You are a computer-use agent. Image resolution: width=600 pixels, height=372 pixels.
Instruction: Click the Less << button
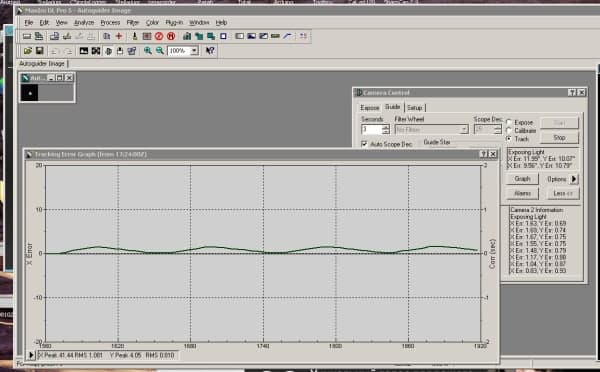562,193
